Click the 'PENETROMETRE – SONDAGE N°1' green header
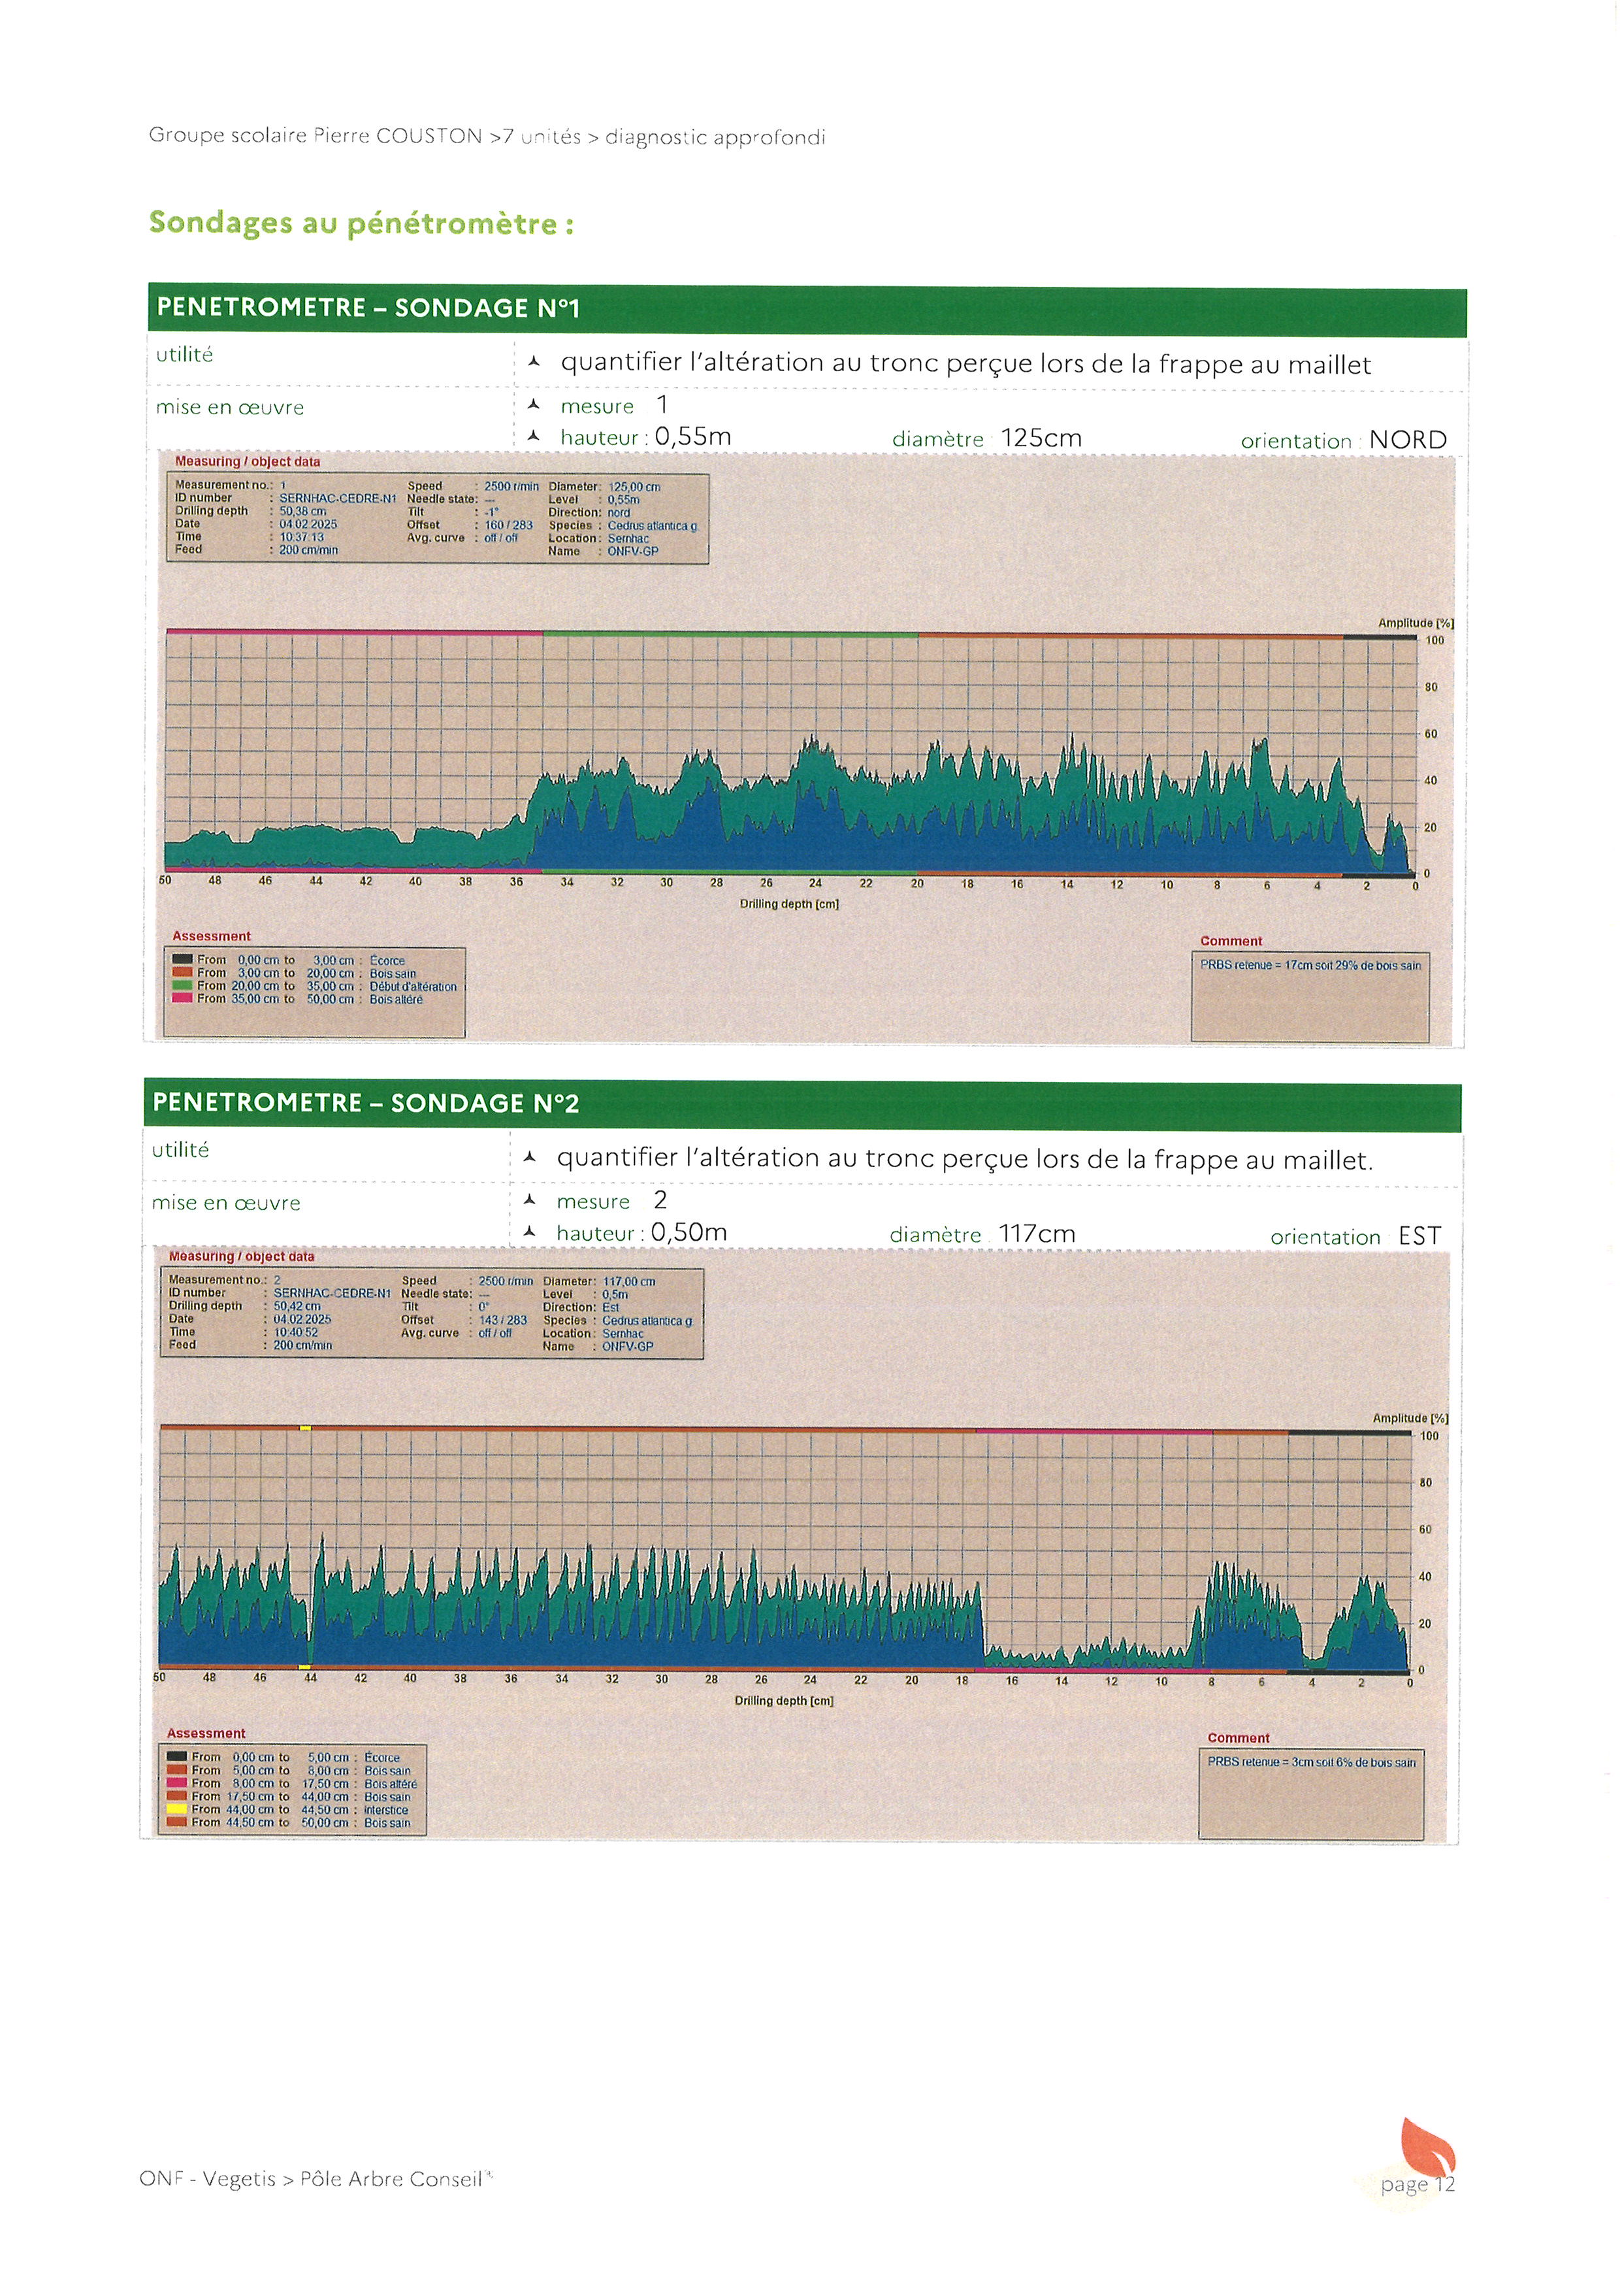The image size is (1620, 2296). click(368, 308)
